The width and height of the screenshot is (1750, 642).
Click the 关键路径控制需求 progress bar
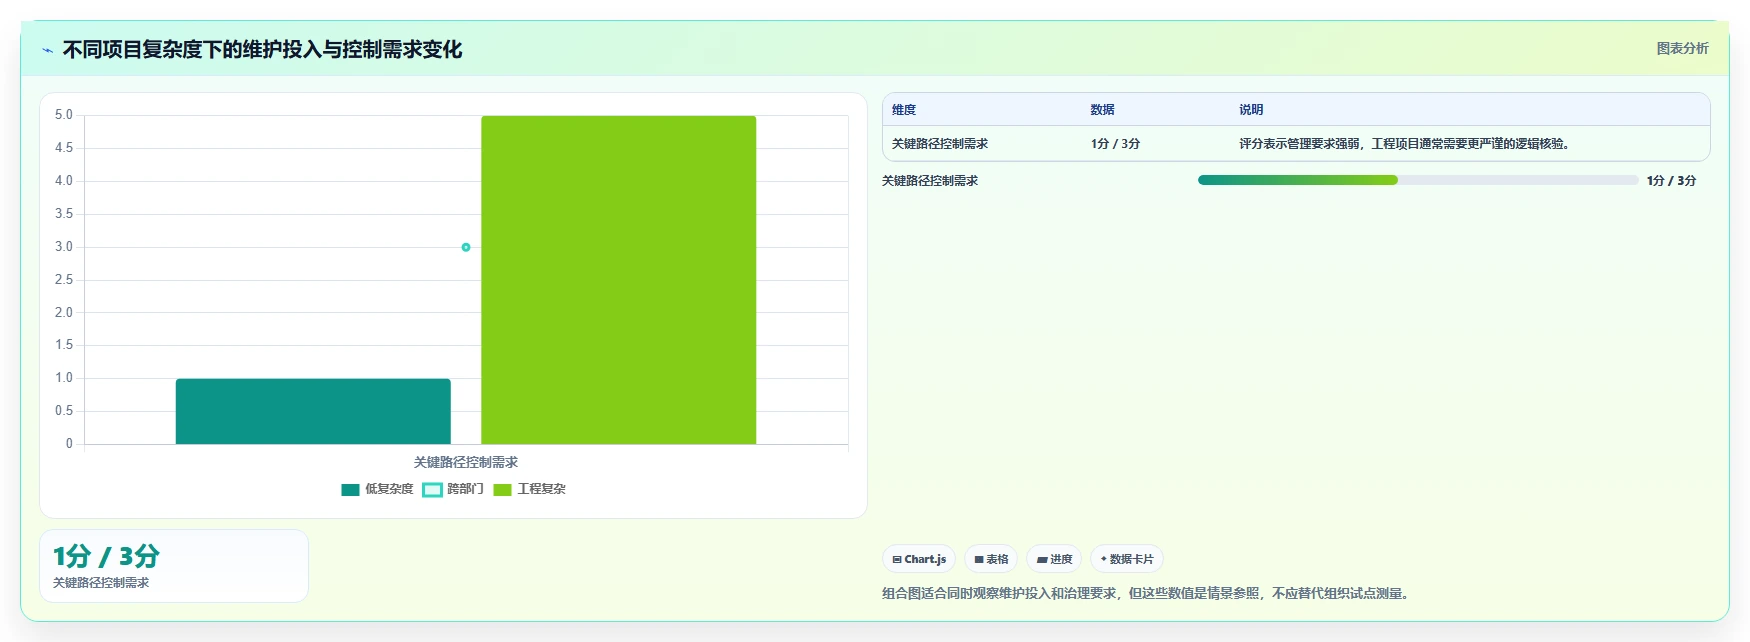coord(1418,180)
